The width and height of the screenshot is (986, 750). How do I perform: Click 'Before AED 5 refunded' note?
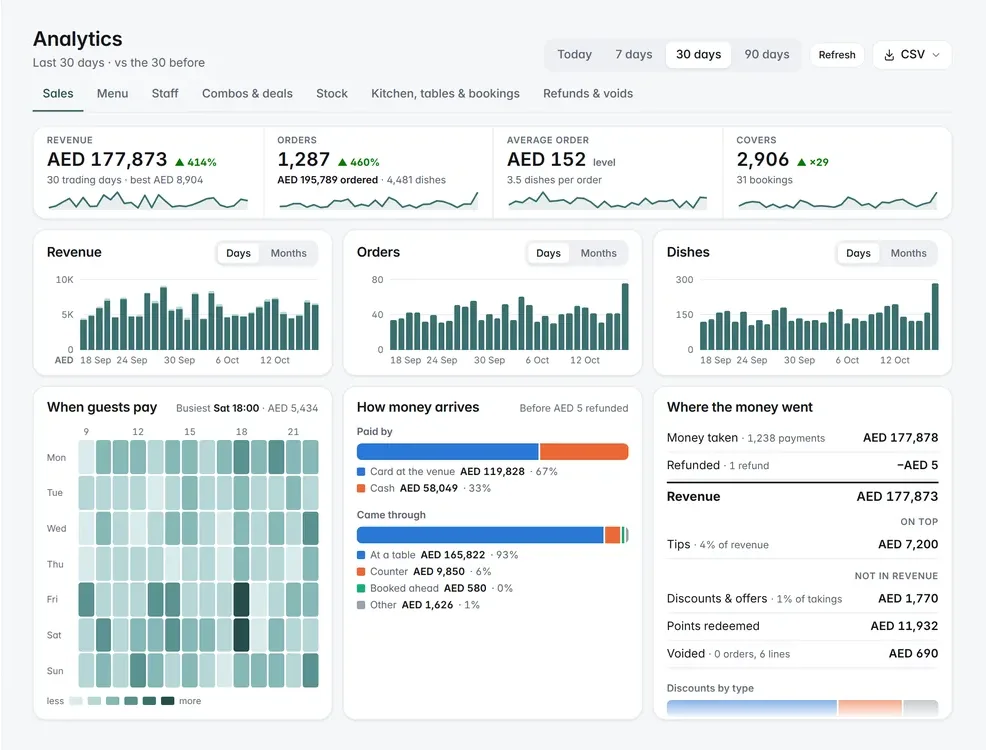pyautogui.click(x=573, y=409)
